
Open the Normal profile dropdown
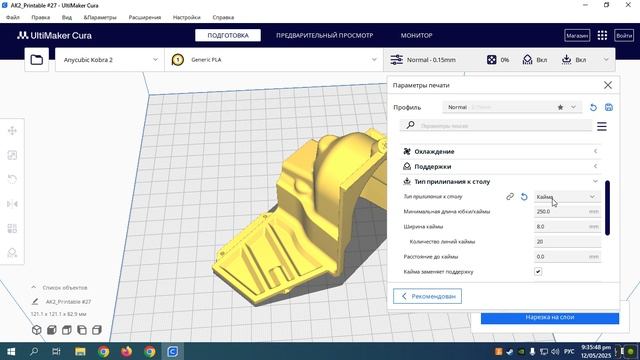click(x=512, y=107)
